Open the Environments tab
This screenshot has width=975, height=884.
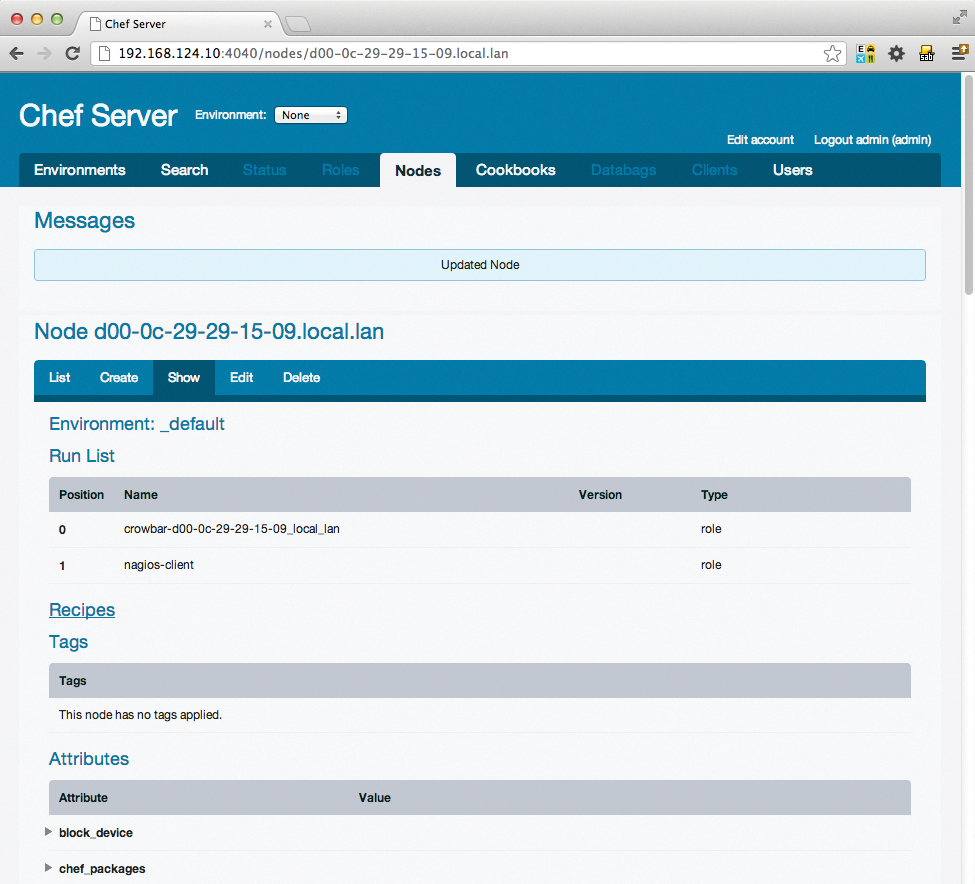coord(80,170)
